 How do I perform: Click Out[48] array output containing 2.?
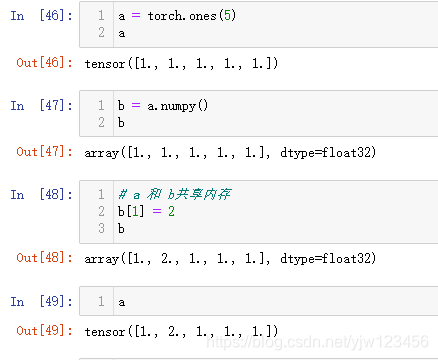pos(230,259)
